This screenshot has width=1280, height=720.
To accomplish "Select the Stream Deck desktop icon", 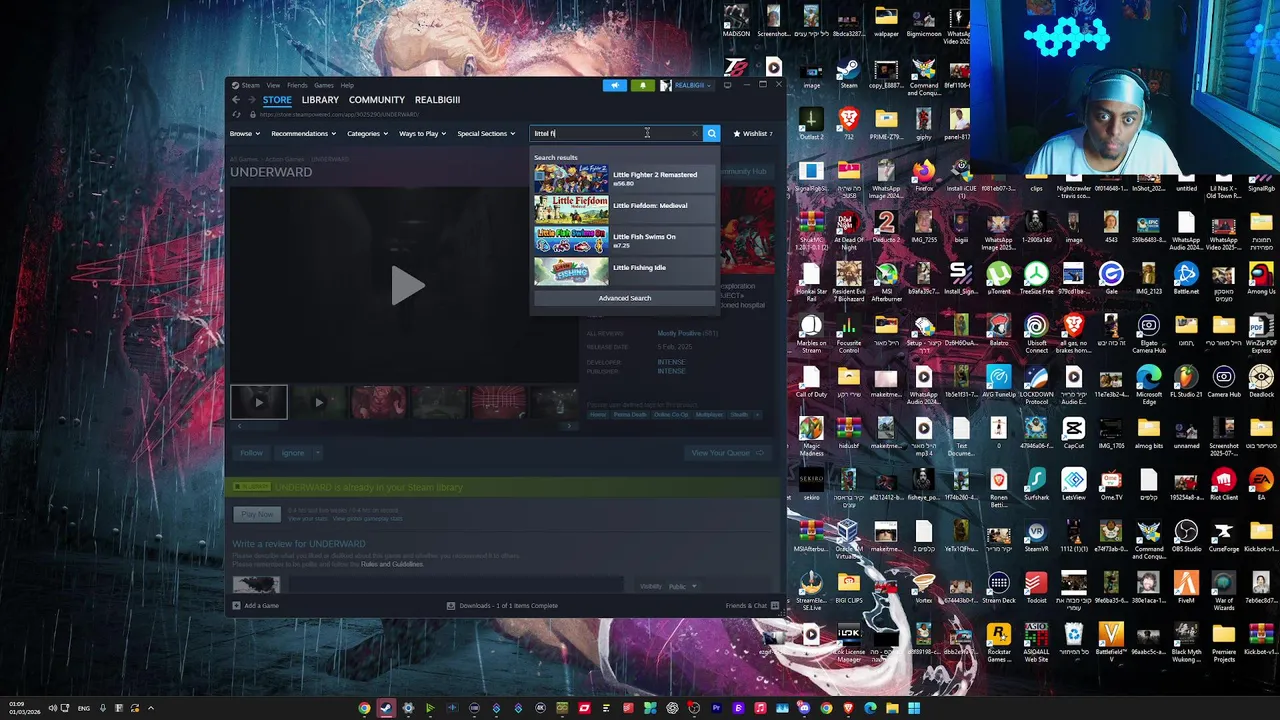I will 998,587.
